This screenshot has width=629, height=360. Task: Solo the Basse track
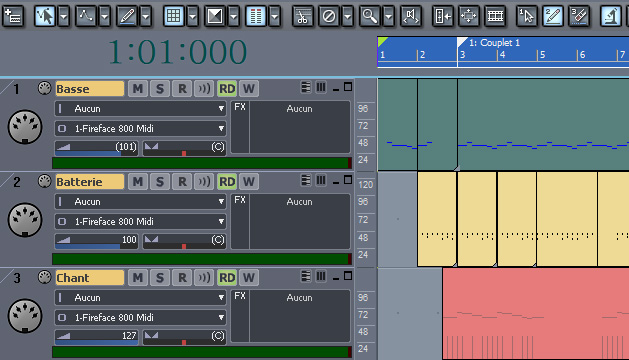pyautogui.click(x=160, y=89)
